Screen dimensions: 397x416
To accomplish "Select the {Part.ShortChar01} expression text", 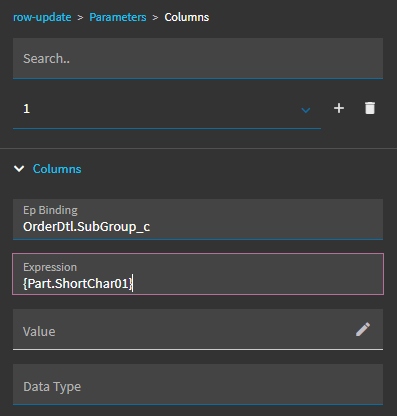I will 78,283.
